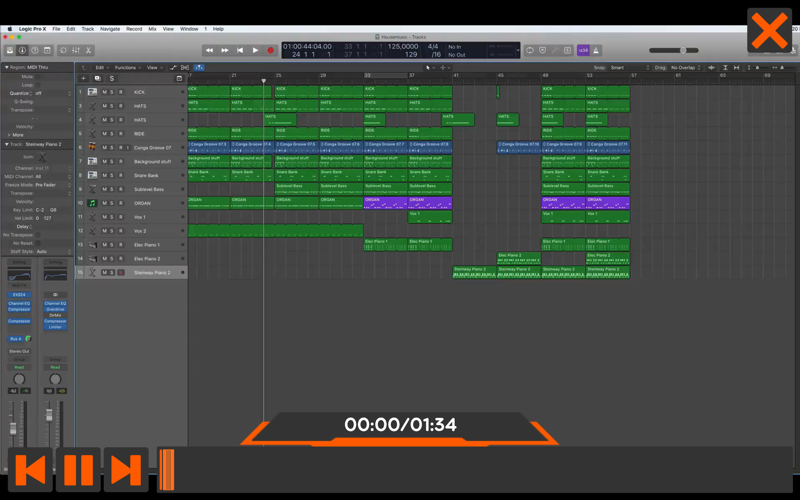The image size is (800, 500).
Task: Open the Edit dropdown in Tracks area
Action: click(x=101, y=67)
